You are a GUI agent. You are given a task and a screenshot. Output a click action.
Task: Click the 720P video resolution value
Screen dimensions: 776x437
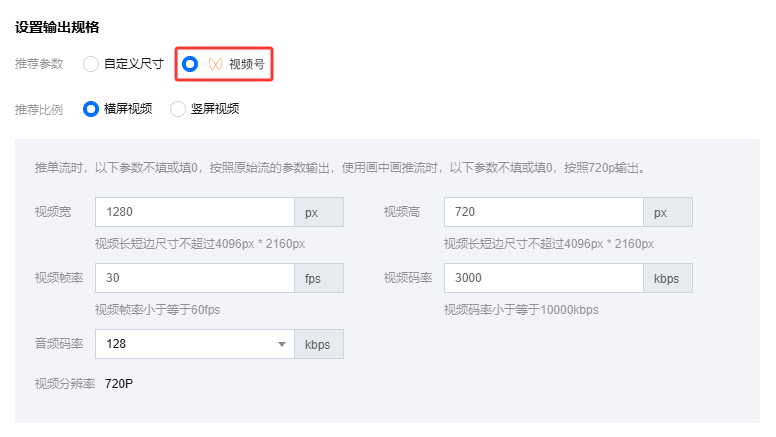pos(120,384)
